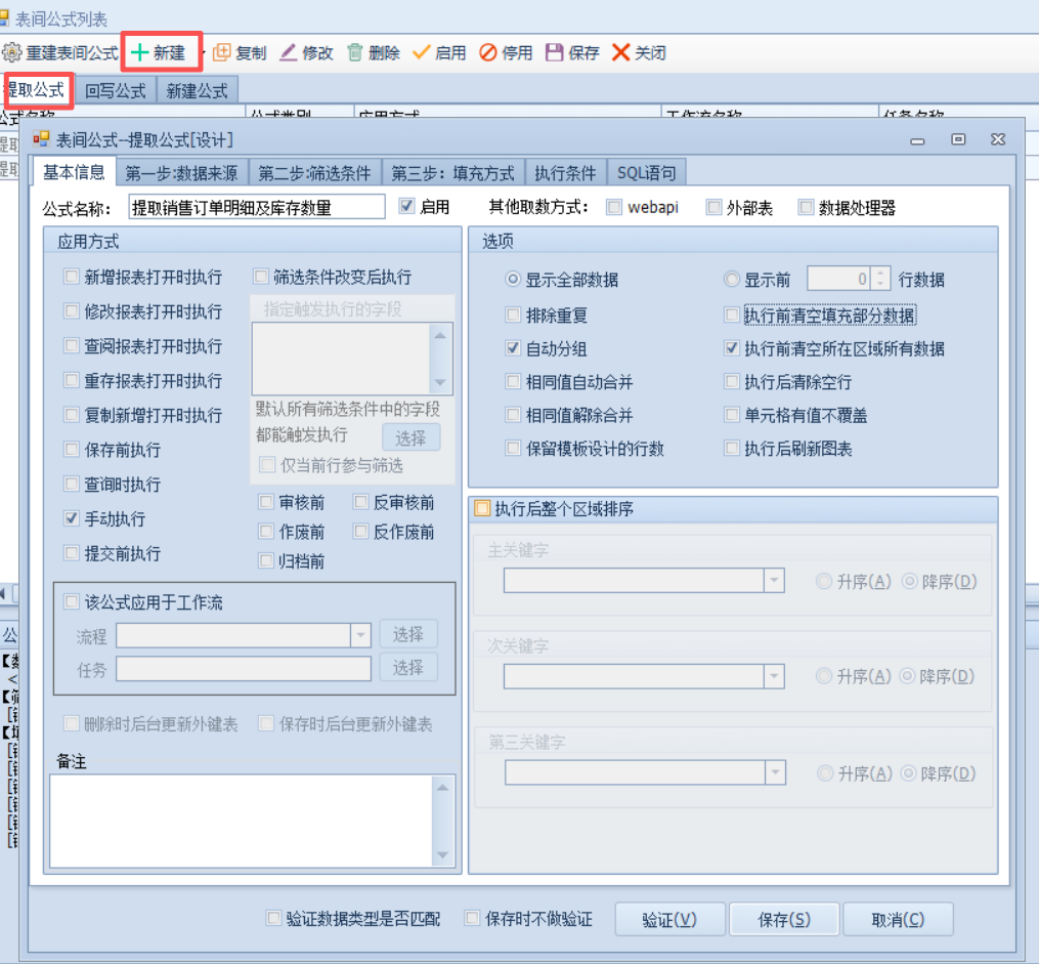This screenshot has width=1040, height=964.
Task: Click the 删除 trash bin icon
Action: (355, 53)
